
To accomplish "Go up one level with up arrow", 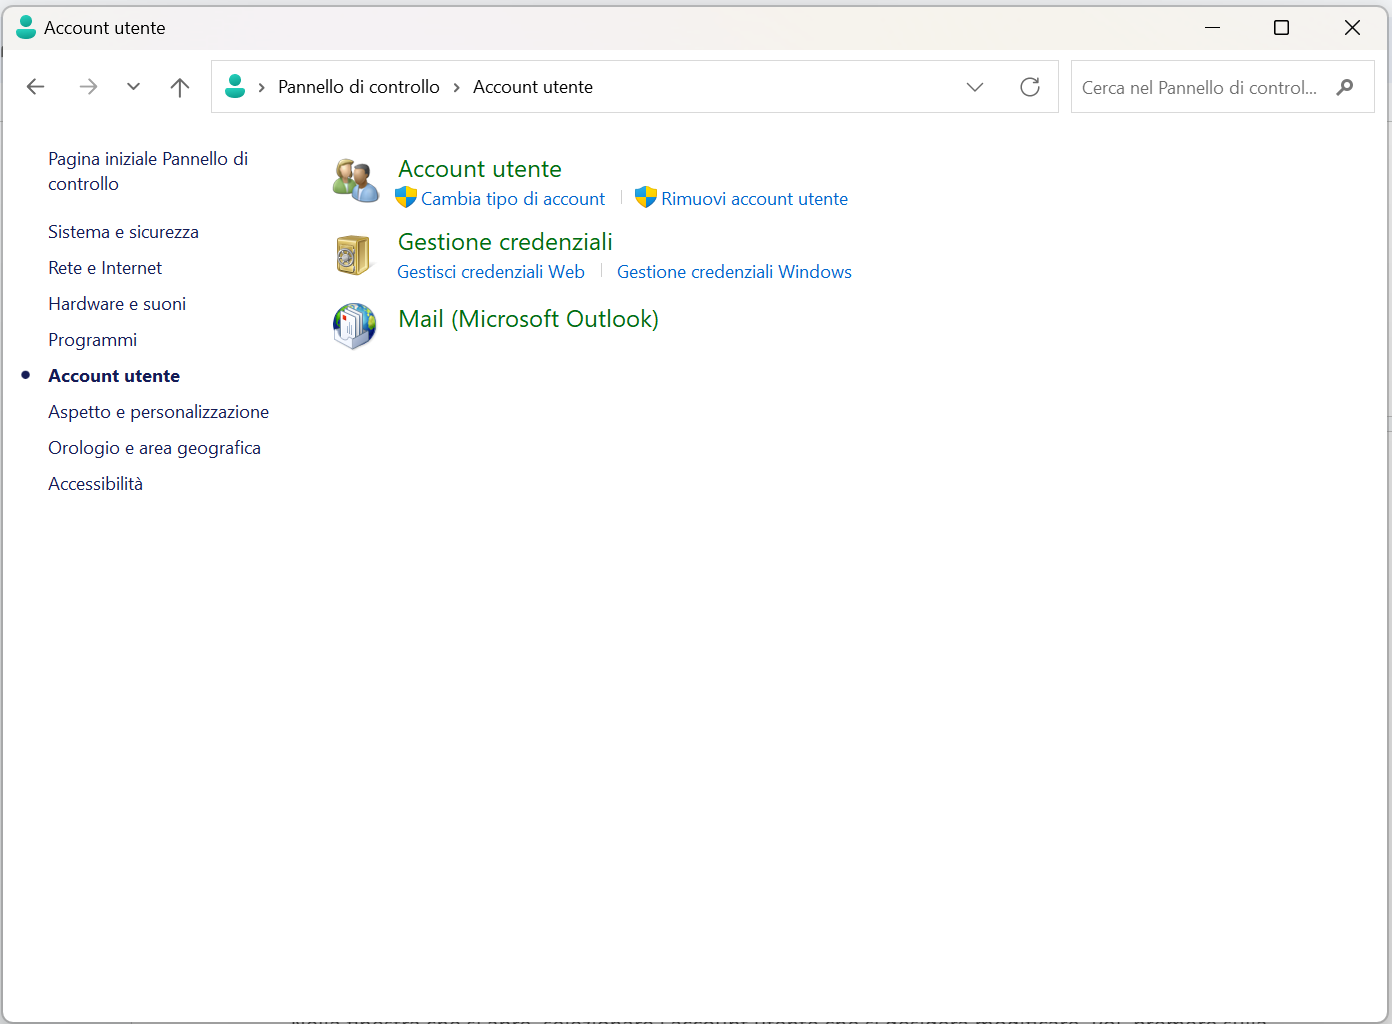I will point(180,87).
